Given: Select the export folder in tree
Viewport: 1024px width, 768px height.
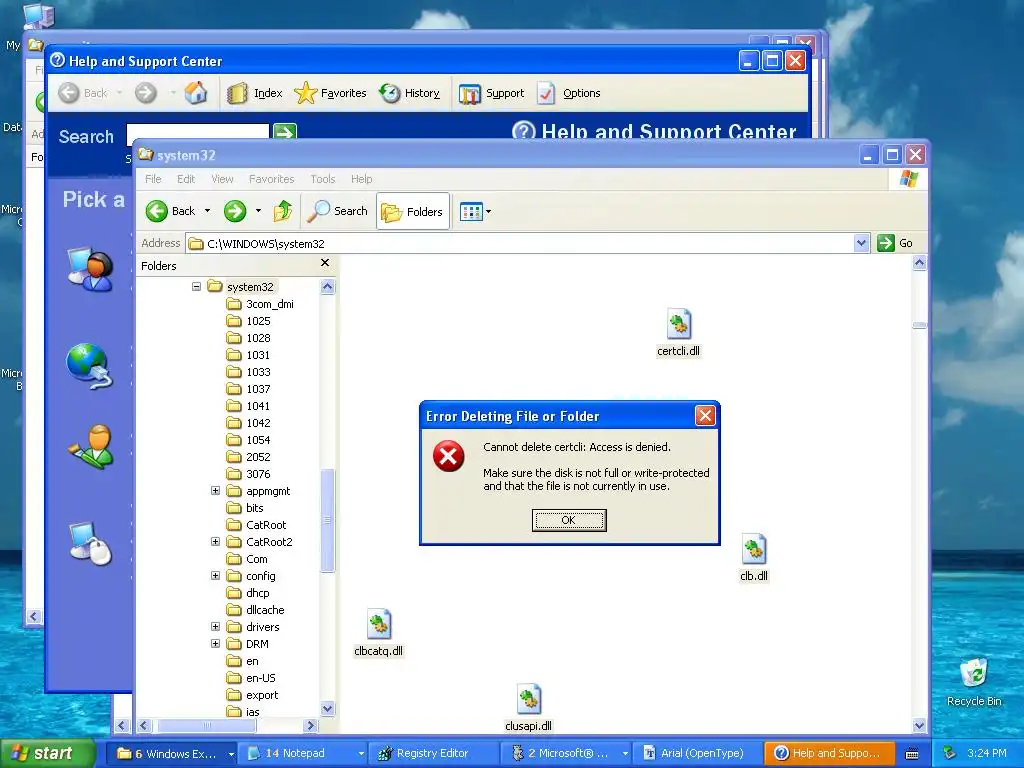Looking at the screenshot, I should click(x=253, y=694).
